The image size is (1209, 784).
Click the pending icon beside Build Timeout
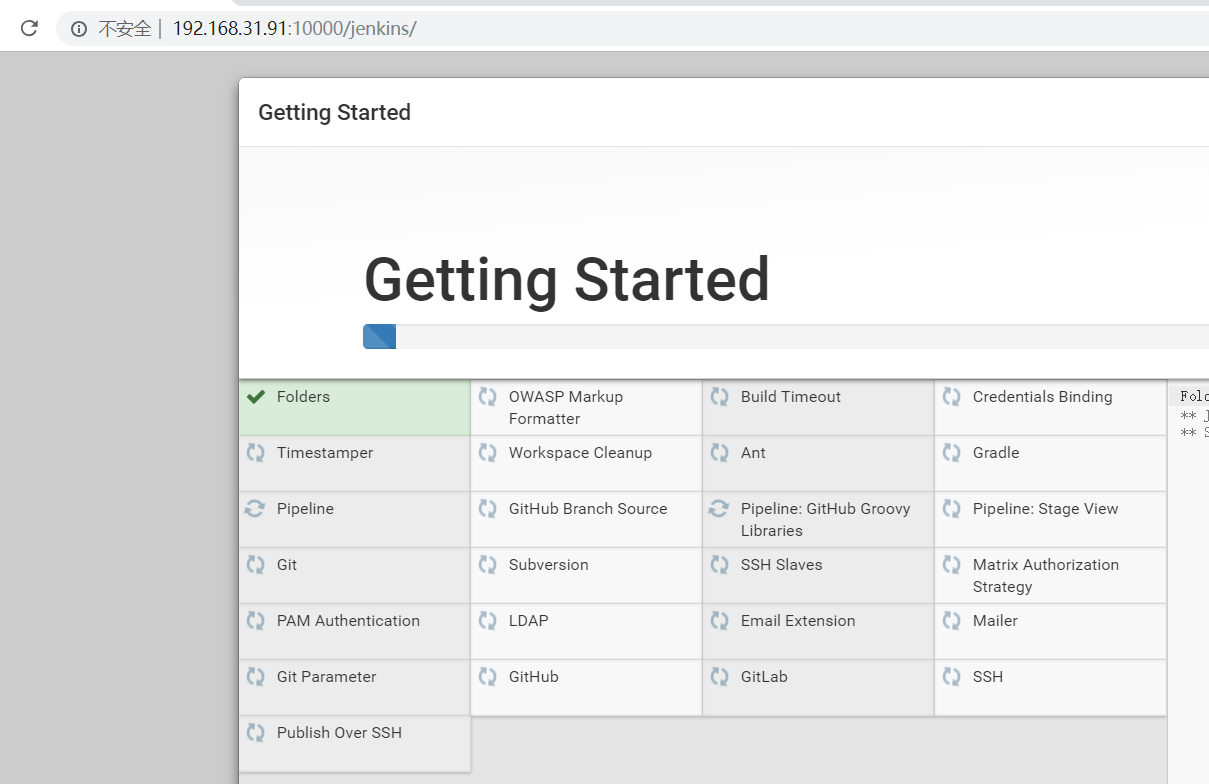pyautogui.click(x=720, y=397)
